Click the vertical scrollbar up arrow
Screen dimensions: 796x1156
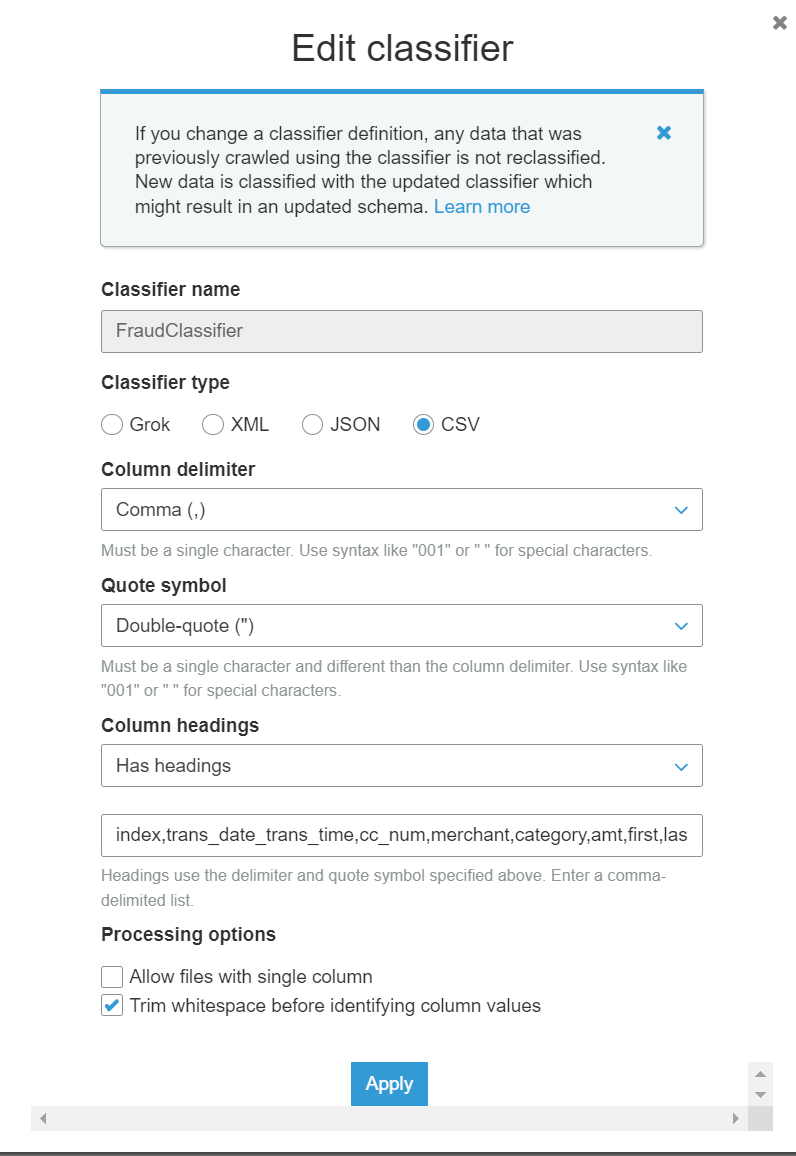(760, 1074)
